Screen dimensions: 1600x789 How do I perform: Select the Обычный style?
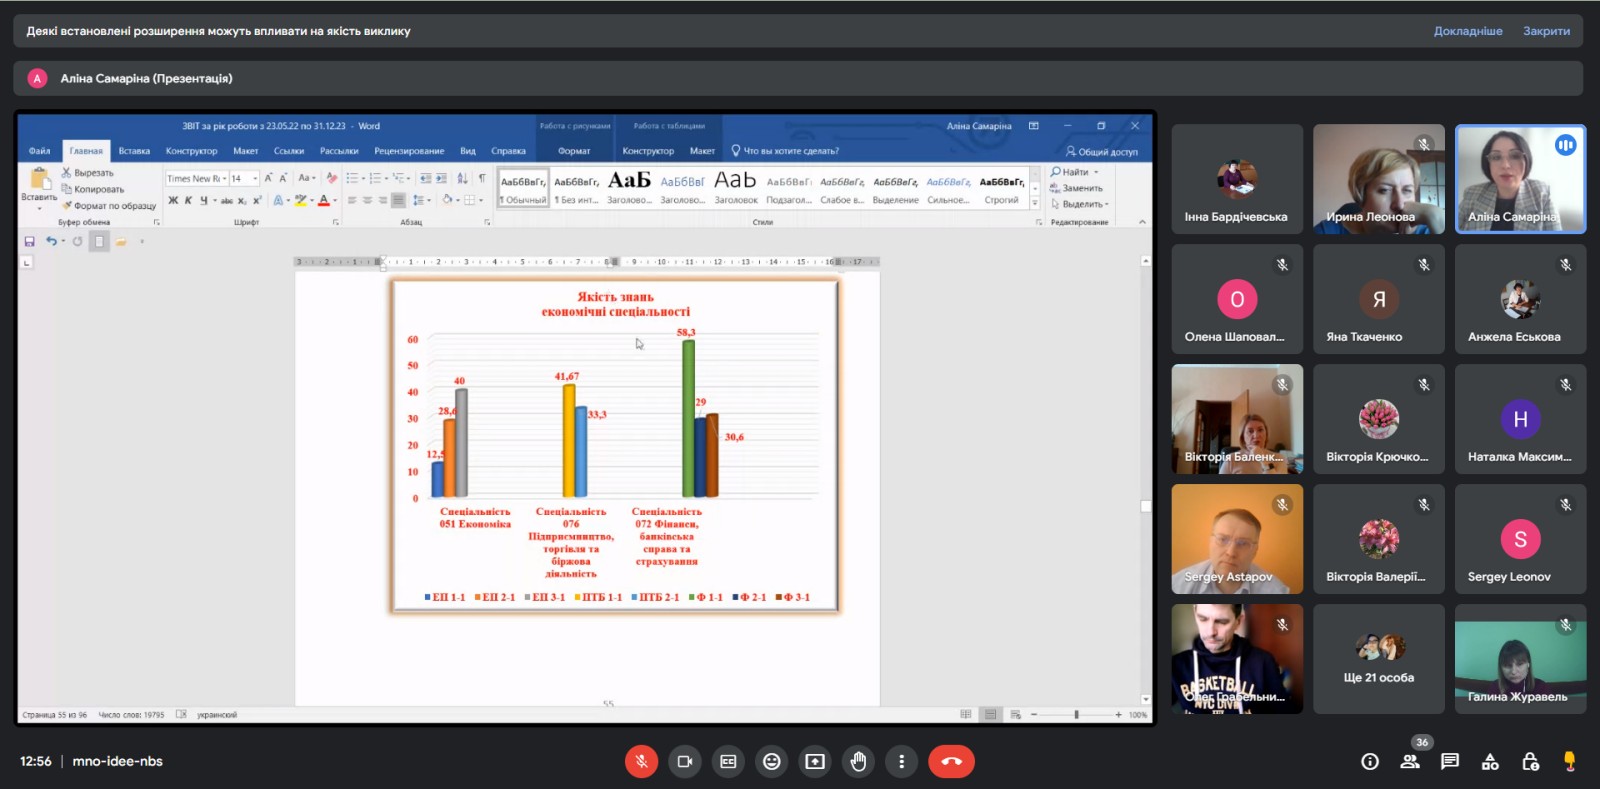523,189
